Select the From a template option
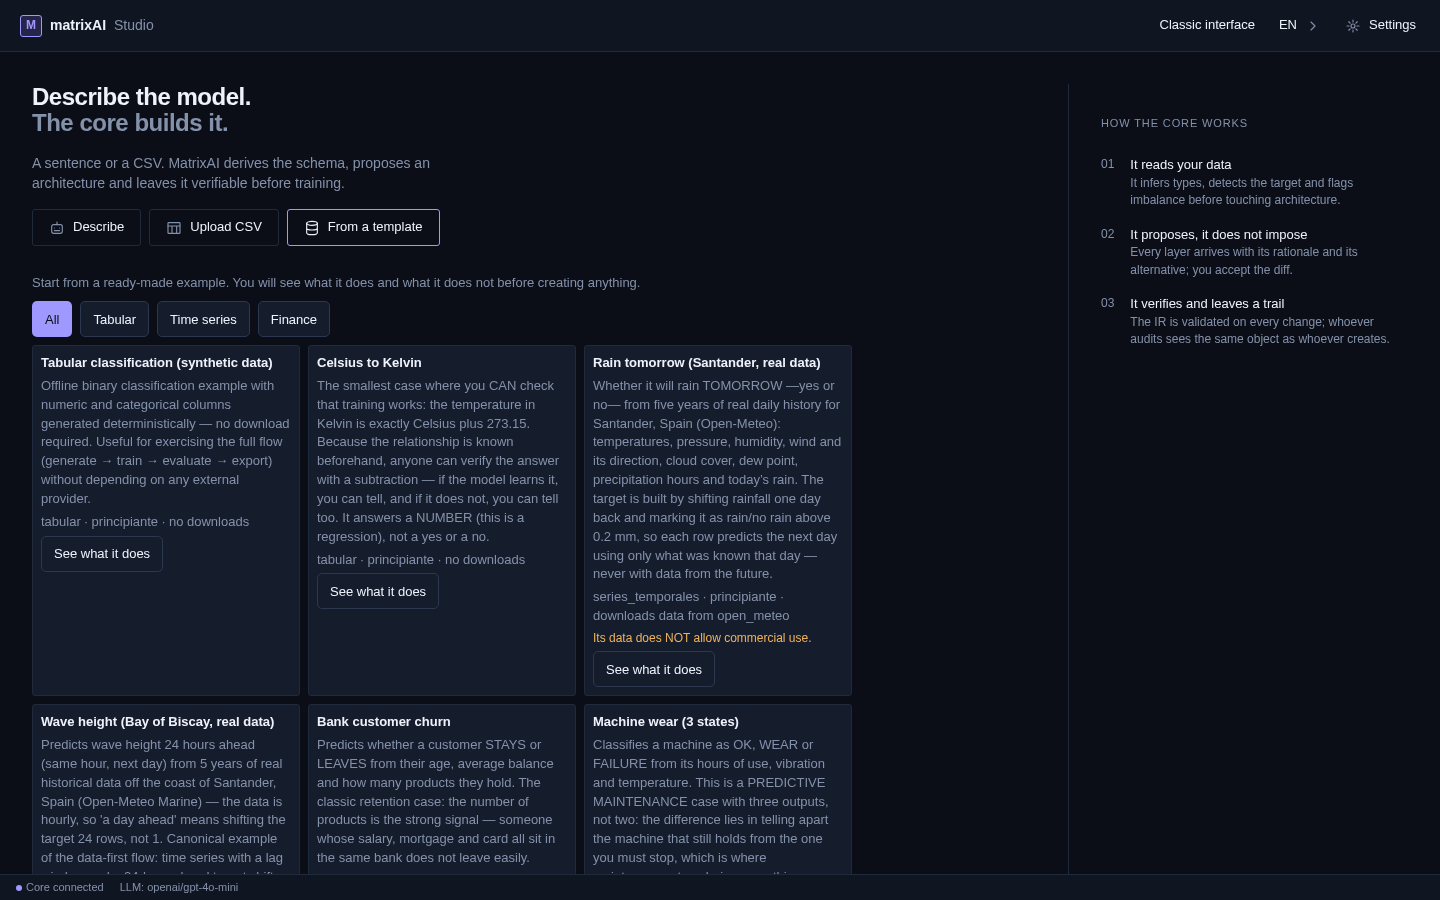This screenshot has height=900, width=1440. click(363, 227)
